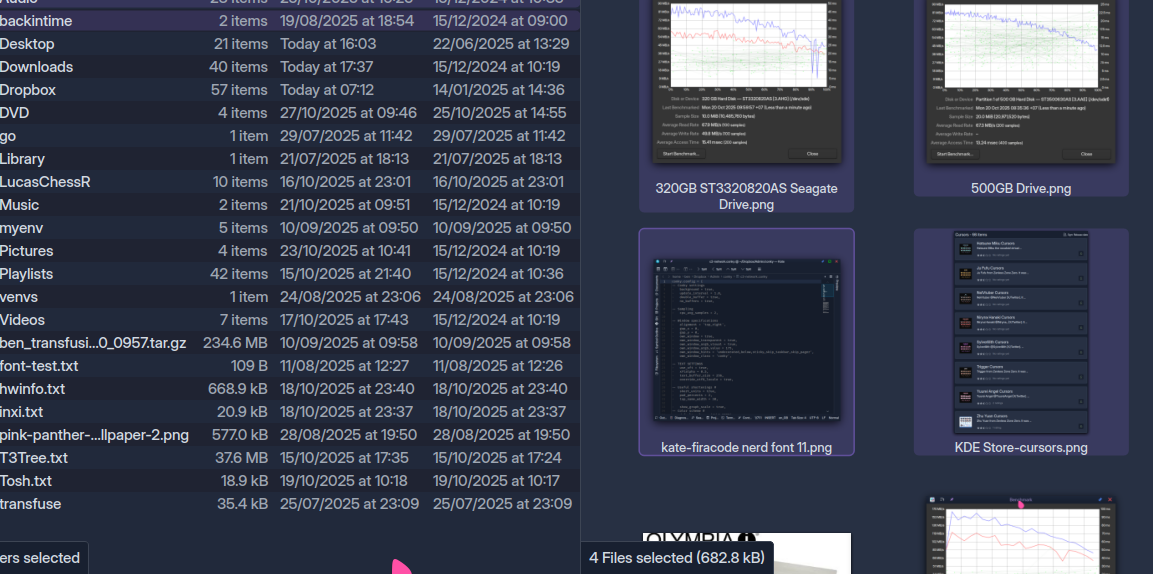Select the Music folder row
The image size is (1153, 574).
[20, 205]
